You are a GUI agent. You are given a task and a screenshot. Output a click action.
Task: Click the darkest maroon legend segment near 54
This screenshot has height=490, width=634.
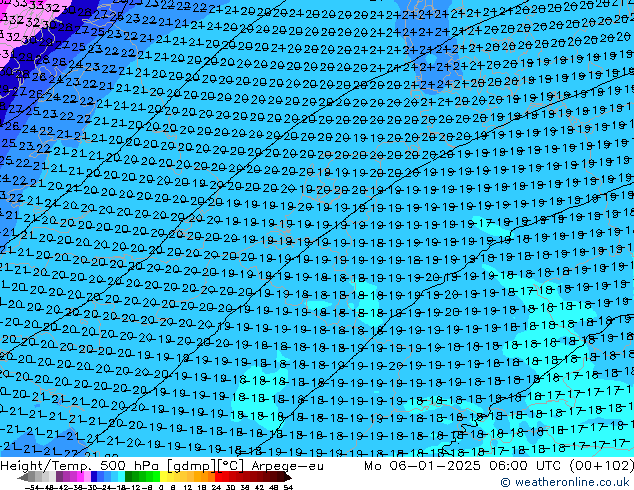280,477
